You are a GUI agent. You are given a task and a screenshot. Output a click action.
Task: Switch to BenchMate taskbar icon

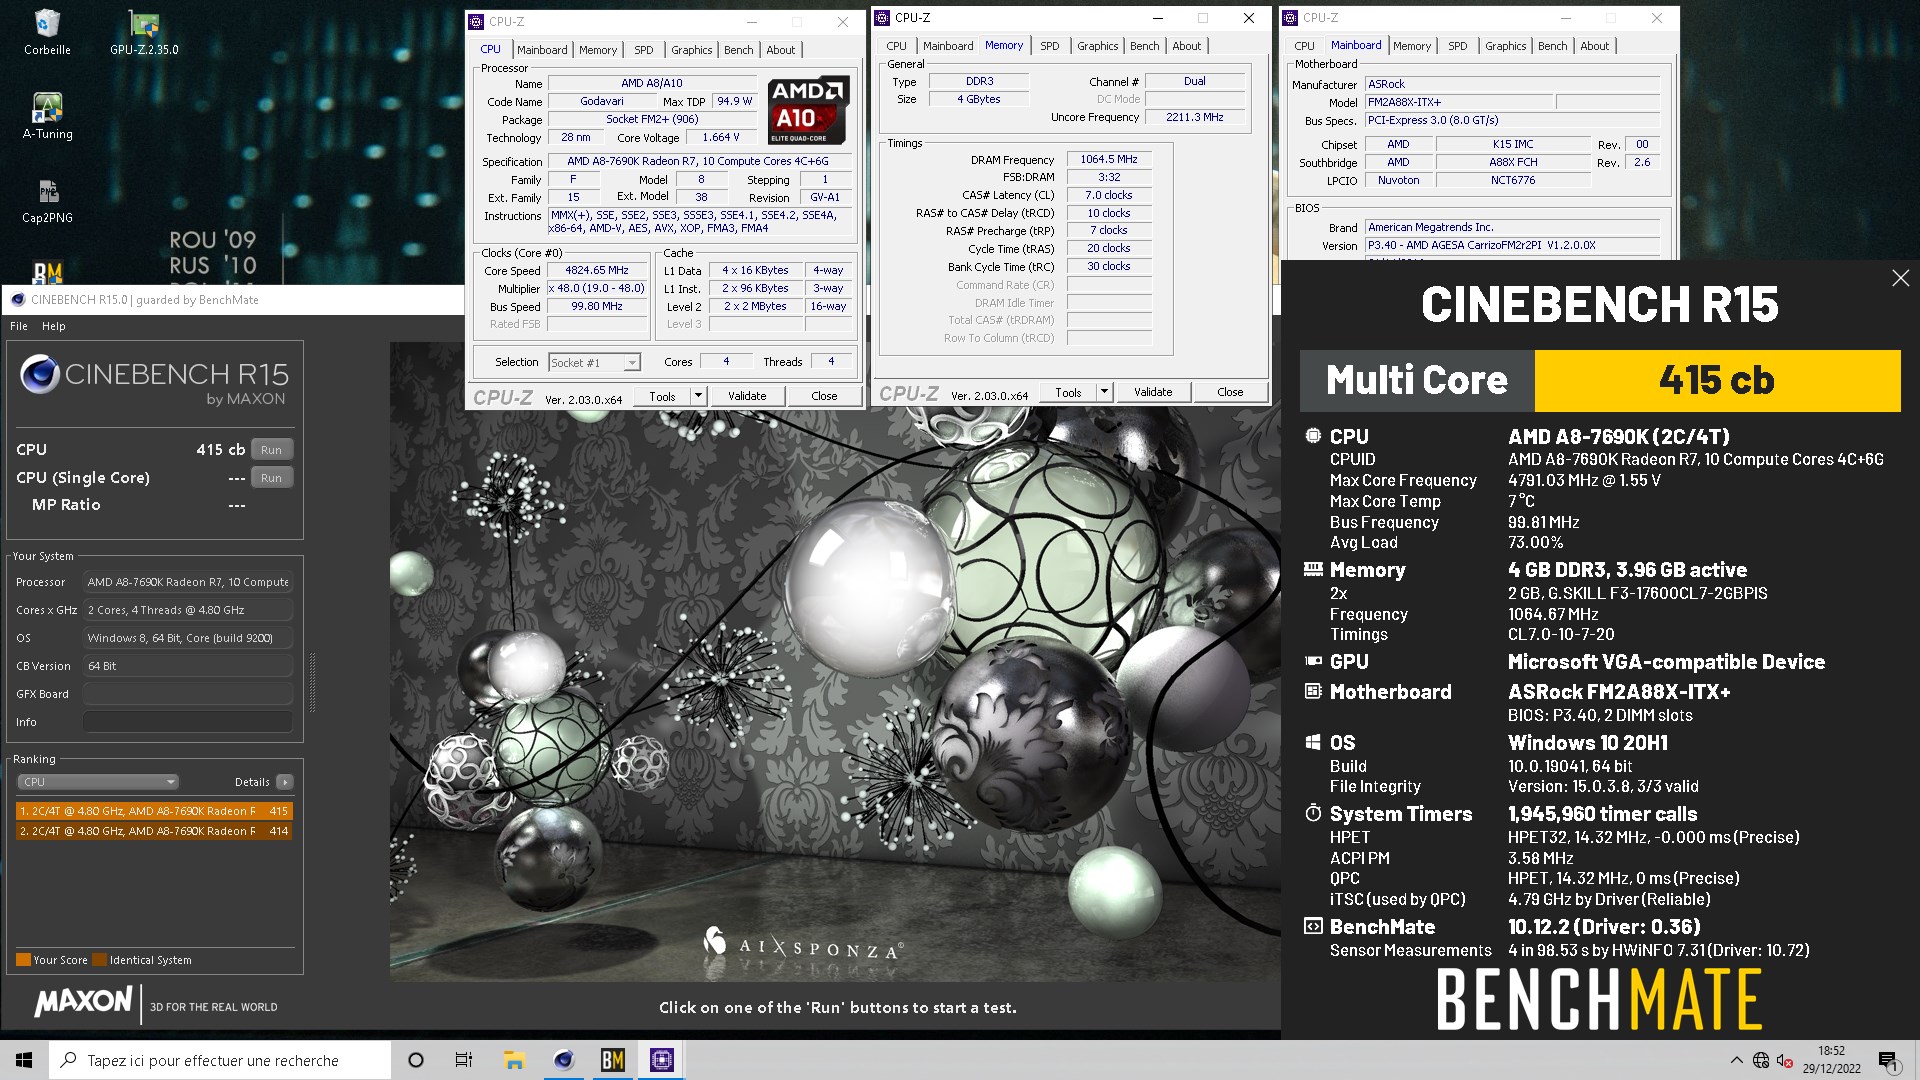click(612, 1060)
